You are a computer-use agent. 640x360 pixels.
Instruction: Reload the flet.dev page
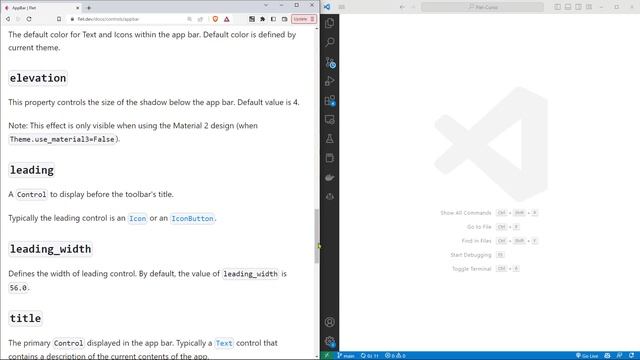pos(29,19)
